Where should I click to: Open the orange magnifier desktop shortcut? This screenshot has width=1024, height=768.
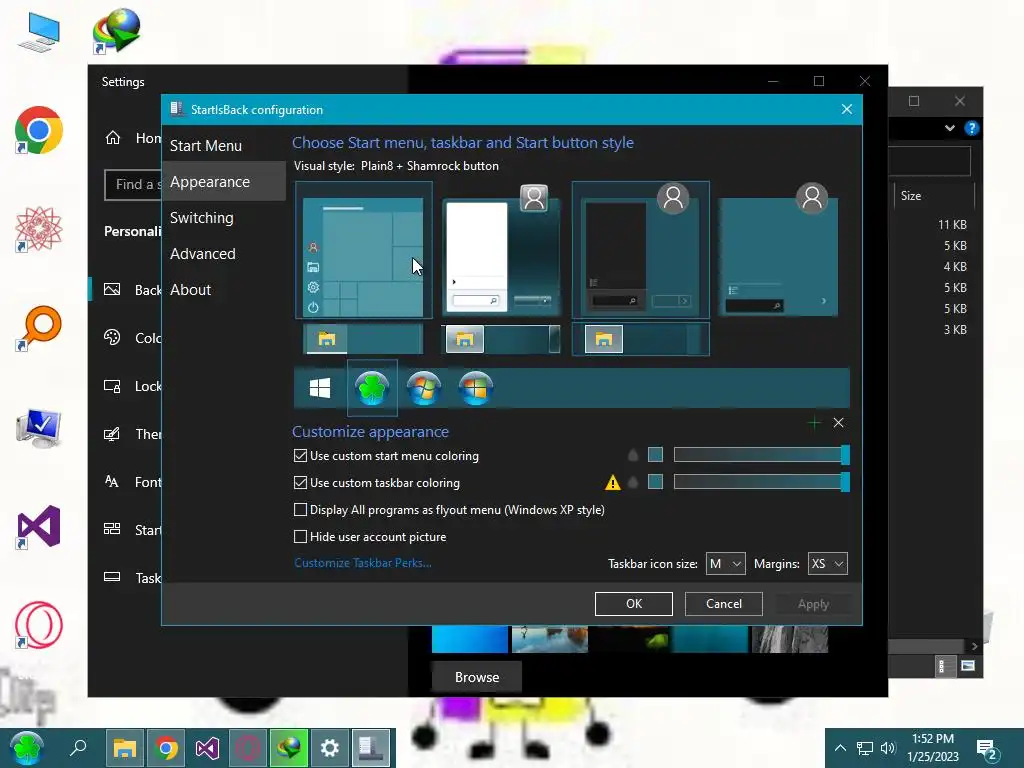click(39, 328)
